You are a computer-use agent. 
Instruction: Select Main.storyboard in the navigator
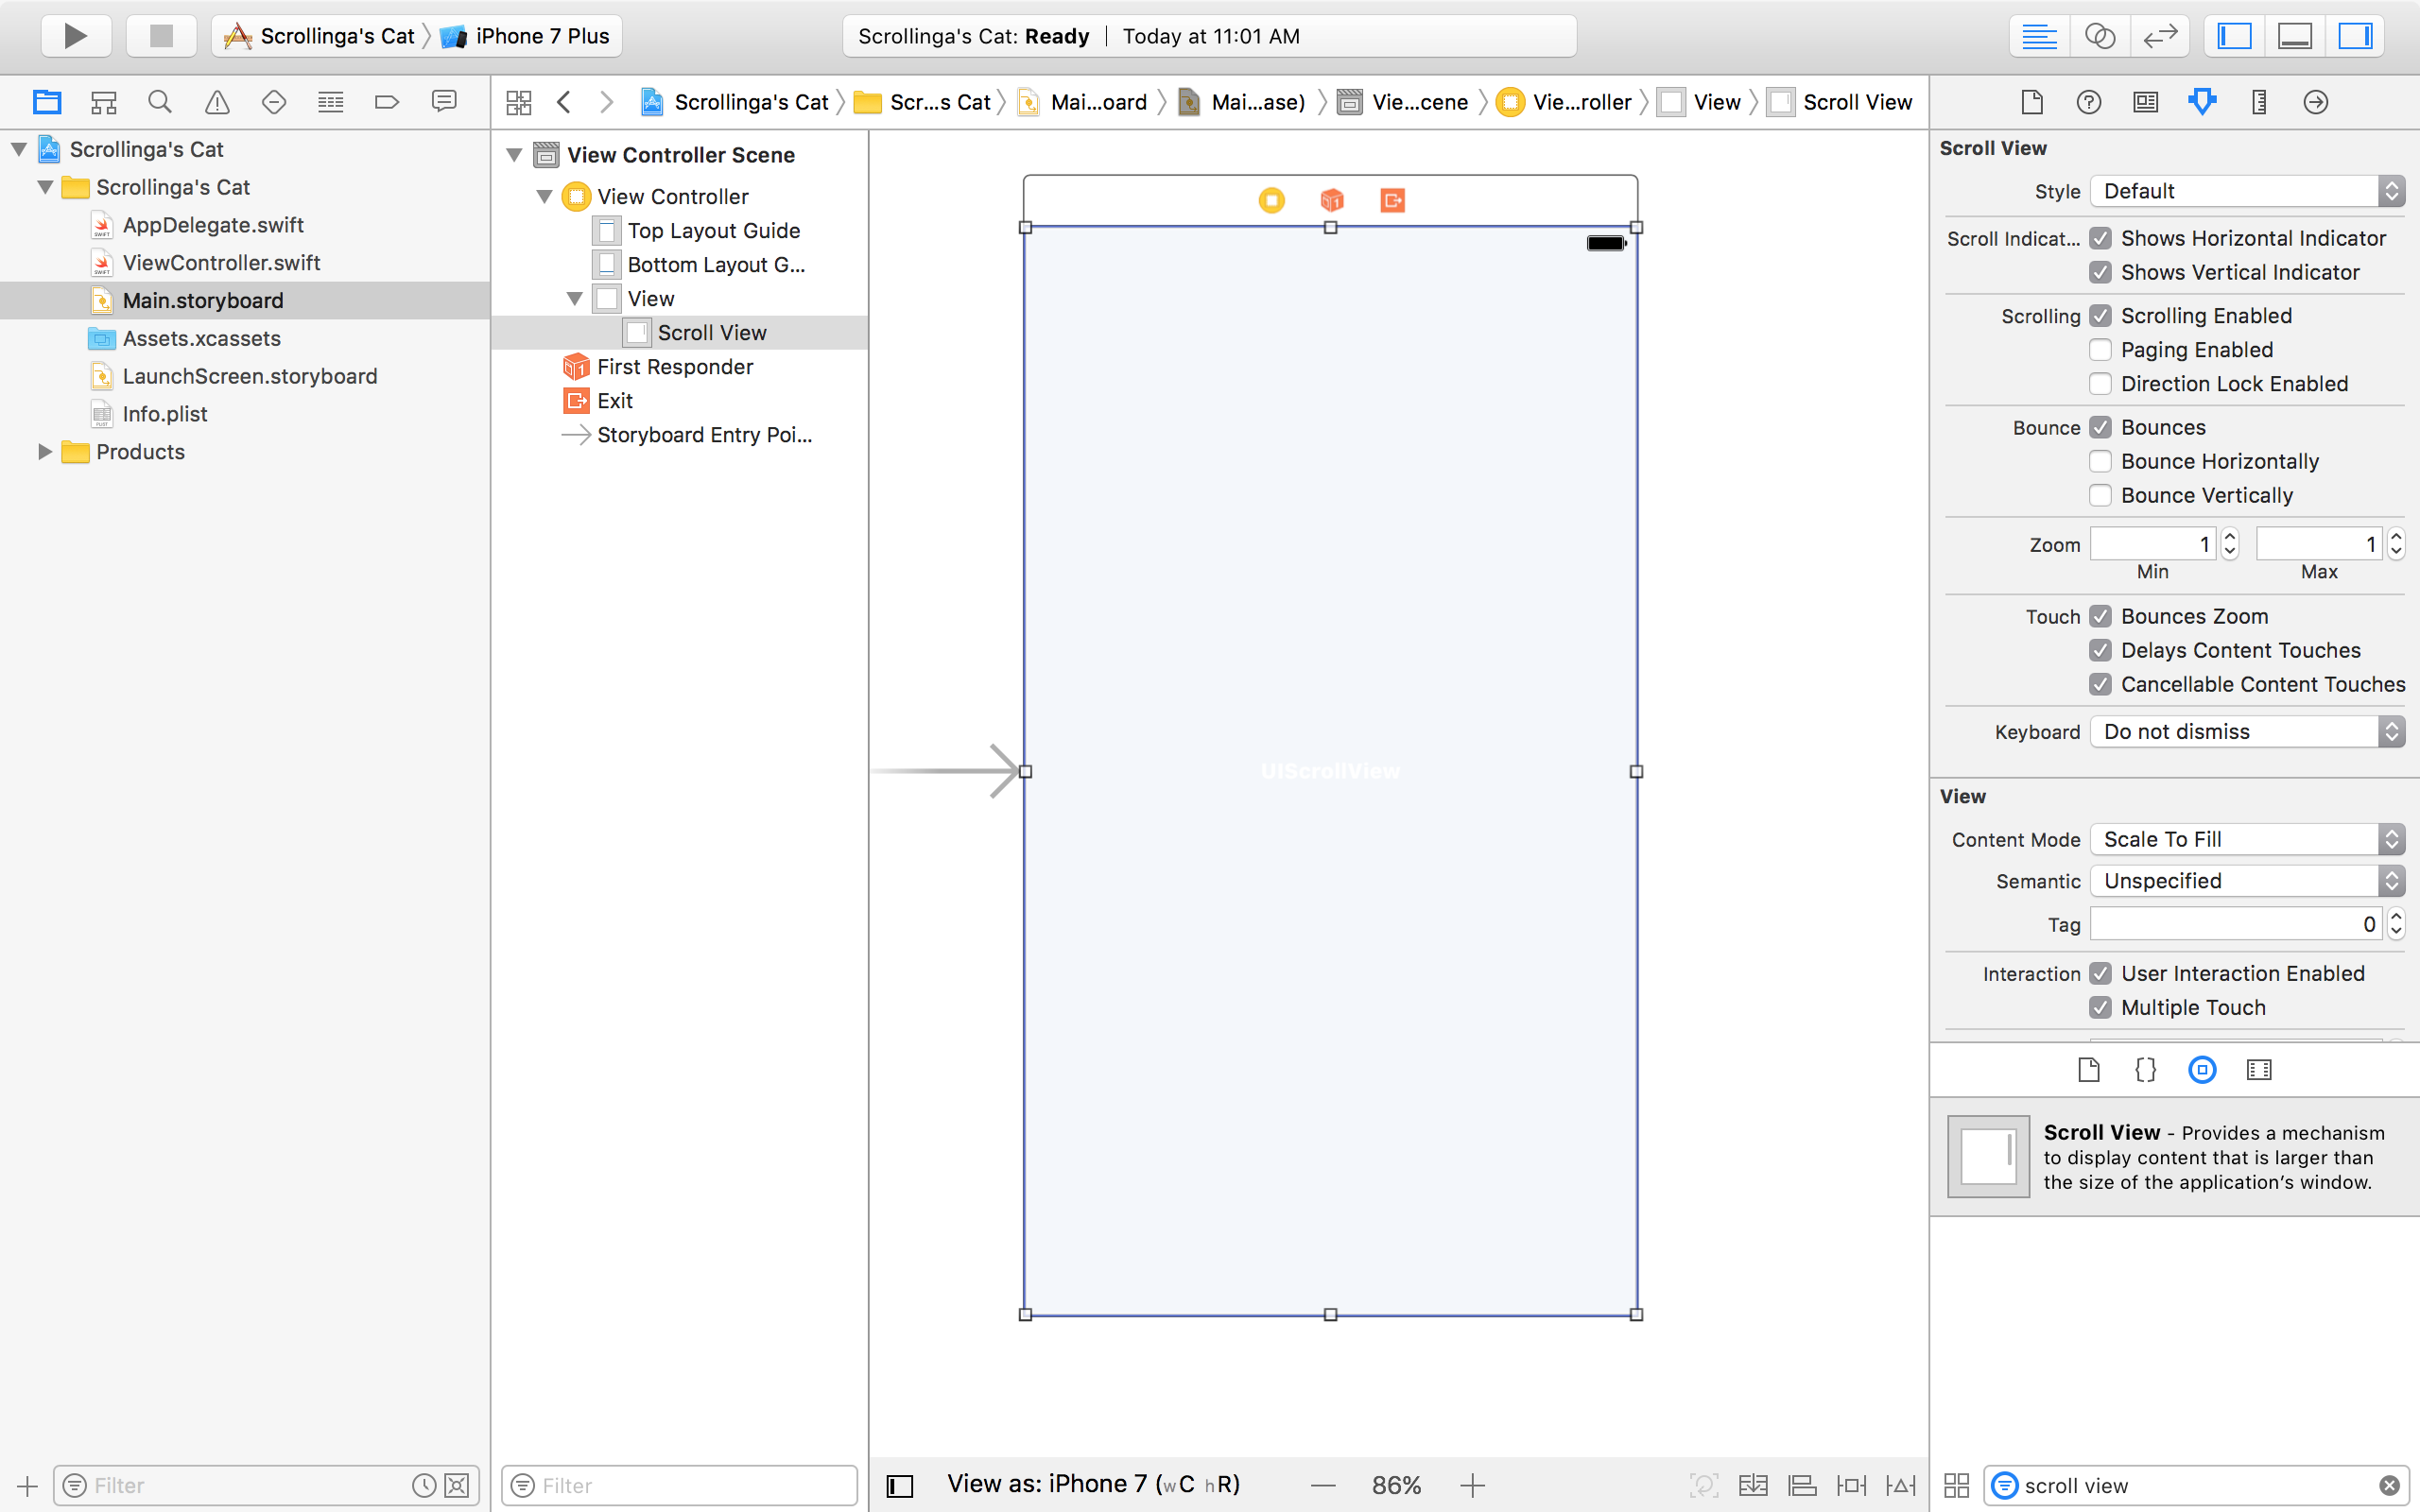tap(201, 300)
